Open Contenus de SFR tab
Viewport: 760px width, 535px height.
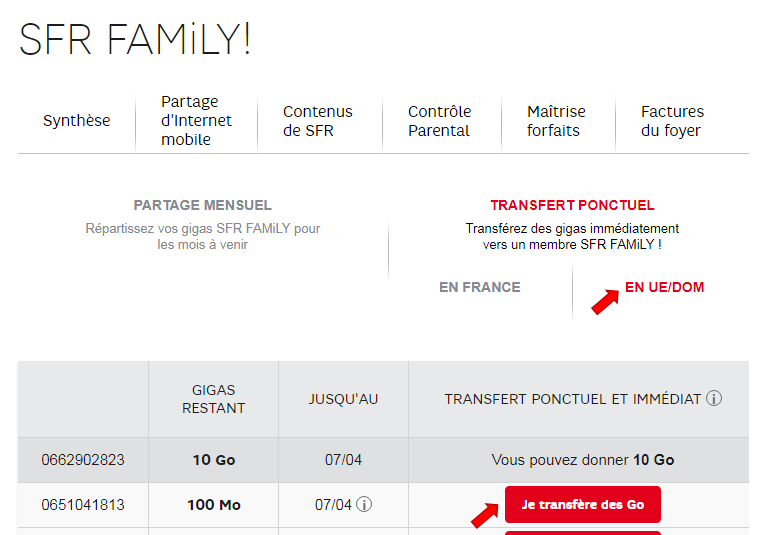pos(317,121)
